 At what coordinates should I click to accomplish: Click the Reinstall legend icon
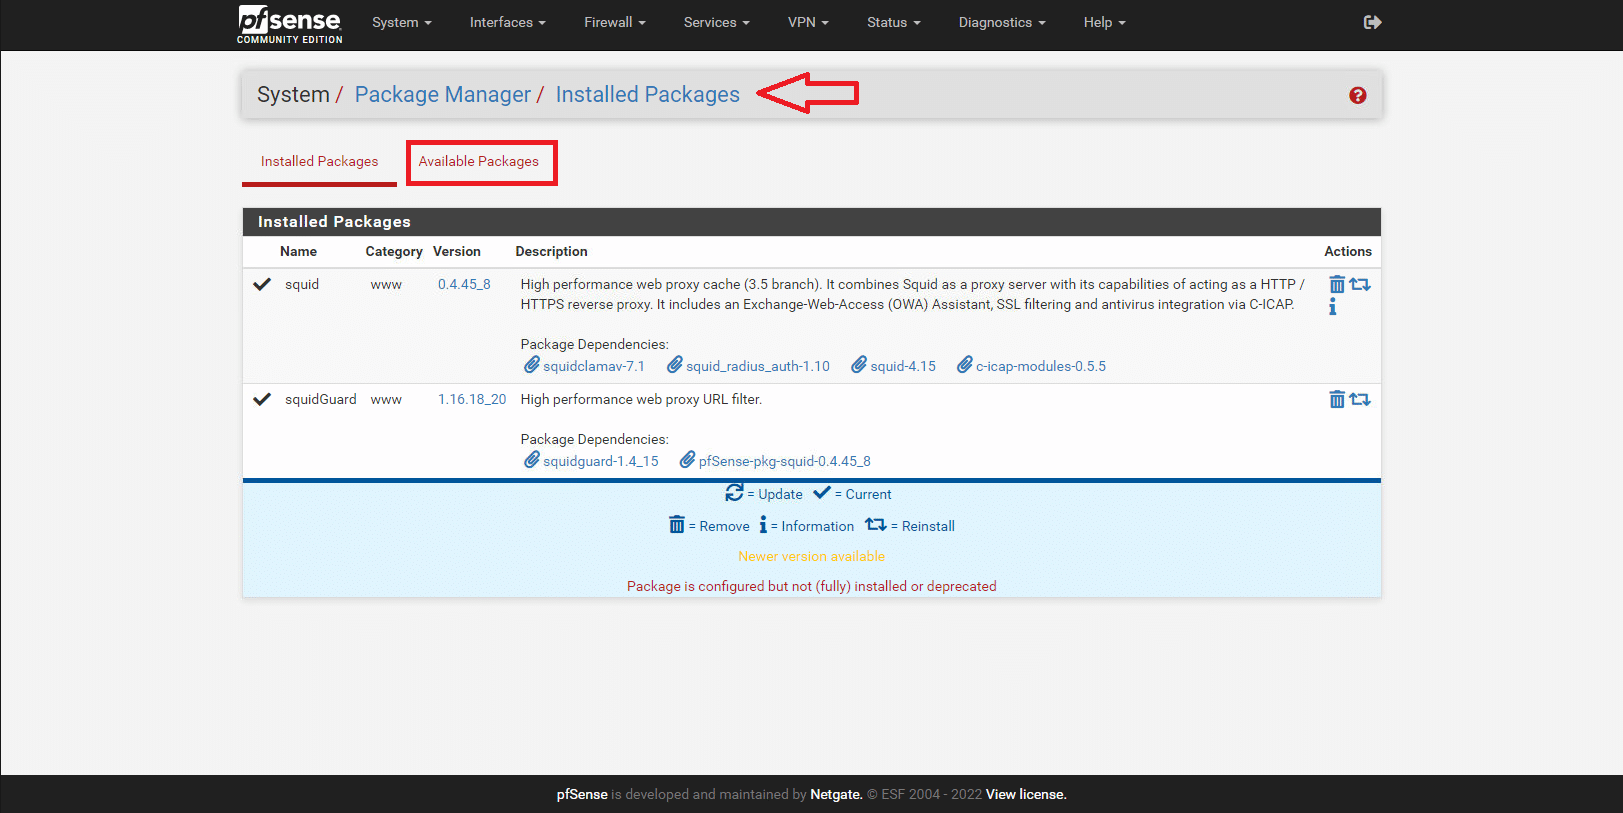(876, 525)
